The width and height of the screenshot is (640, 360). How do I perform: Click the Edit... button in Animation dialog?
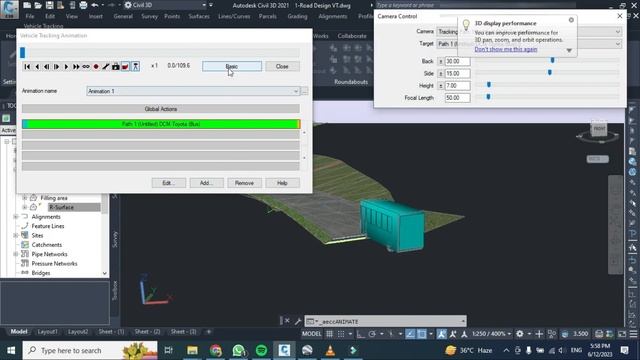(169, 183)
